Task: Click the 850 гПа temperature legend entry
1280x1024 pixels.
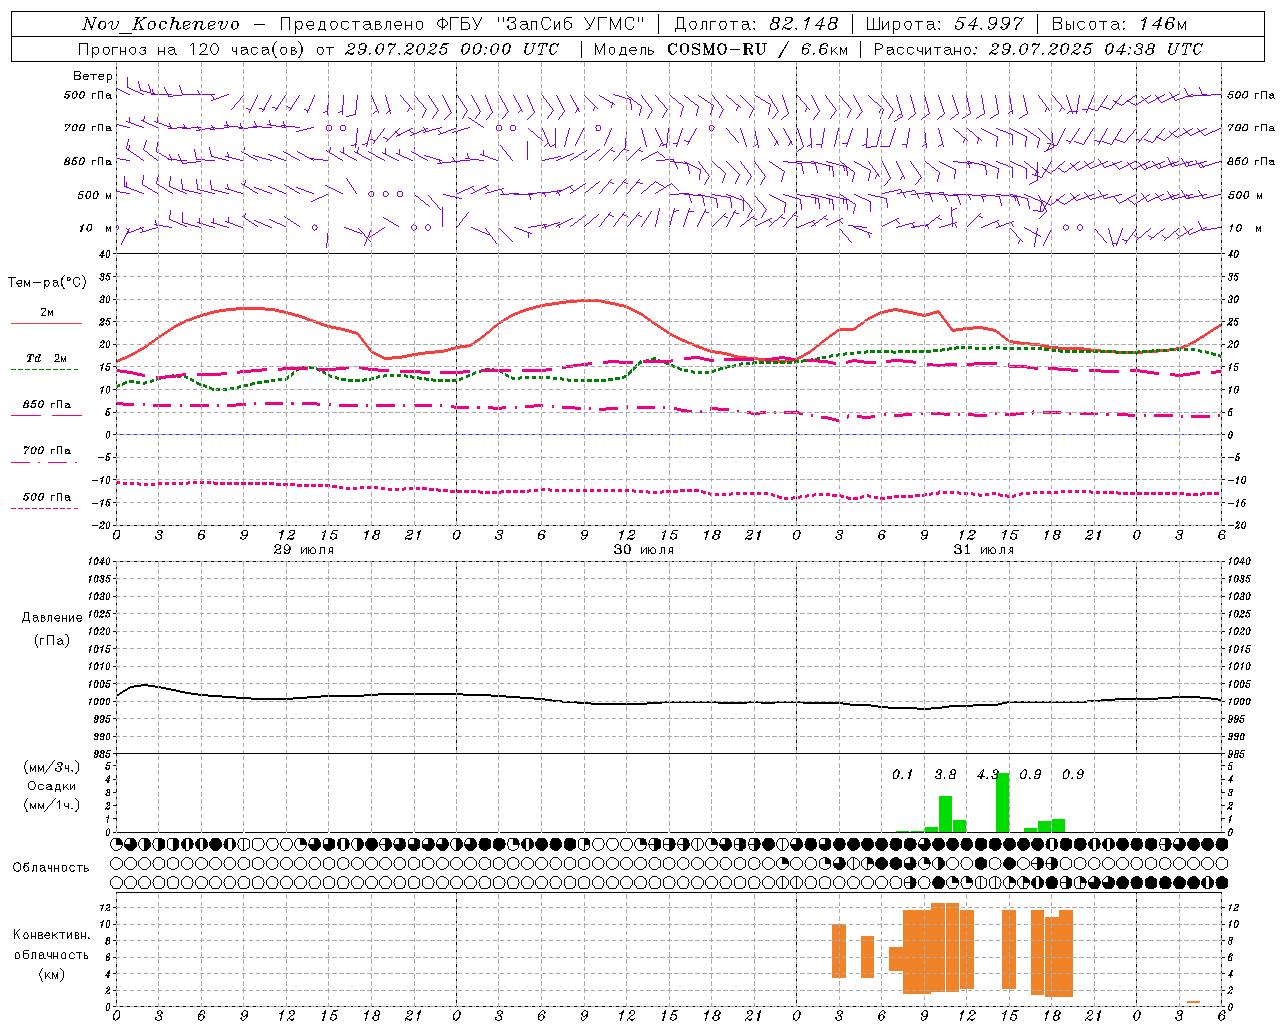Action: (x=47, y=405)
